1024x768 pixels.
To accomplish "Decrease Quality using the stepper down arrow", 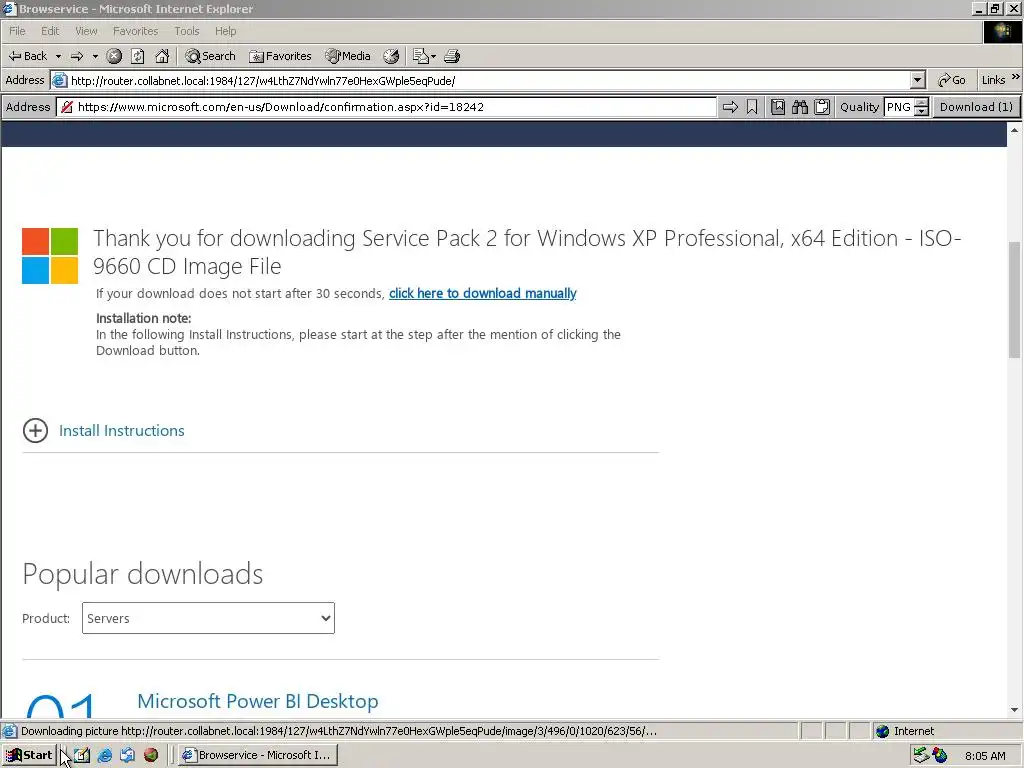I will 921,112.
